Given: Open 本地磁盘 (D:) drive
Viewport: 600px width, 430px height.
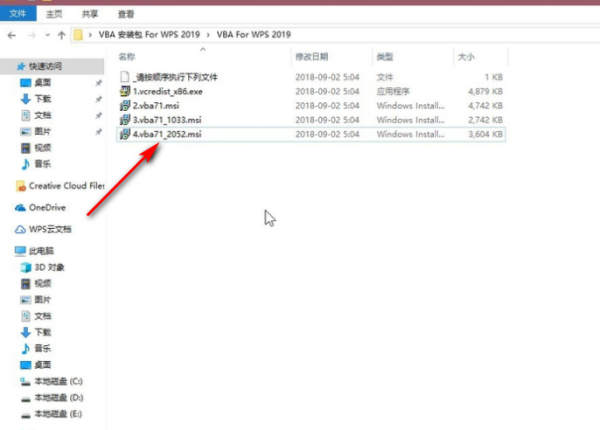Looking at the screenshot, I should click(59, 398).
